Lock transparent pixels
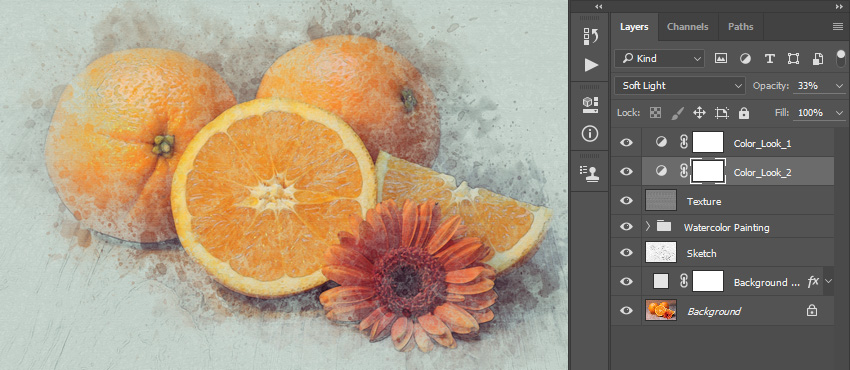This screenshot has height=370, width=850. [x=656, y=113]
